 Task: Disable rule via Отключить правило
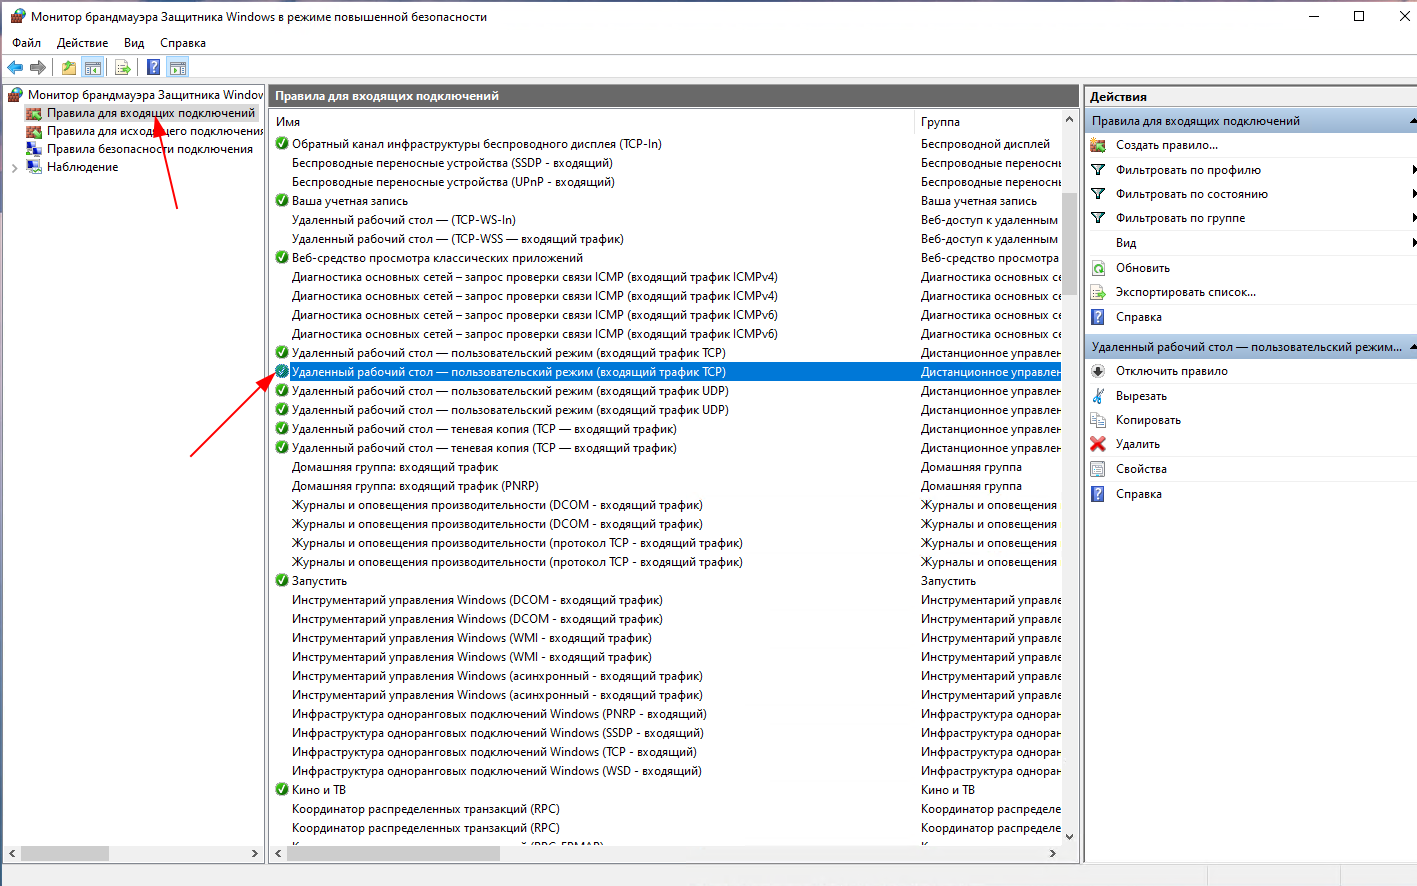tap(1171, 371)
